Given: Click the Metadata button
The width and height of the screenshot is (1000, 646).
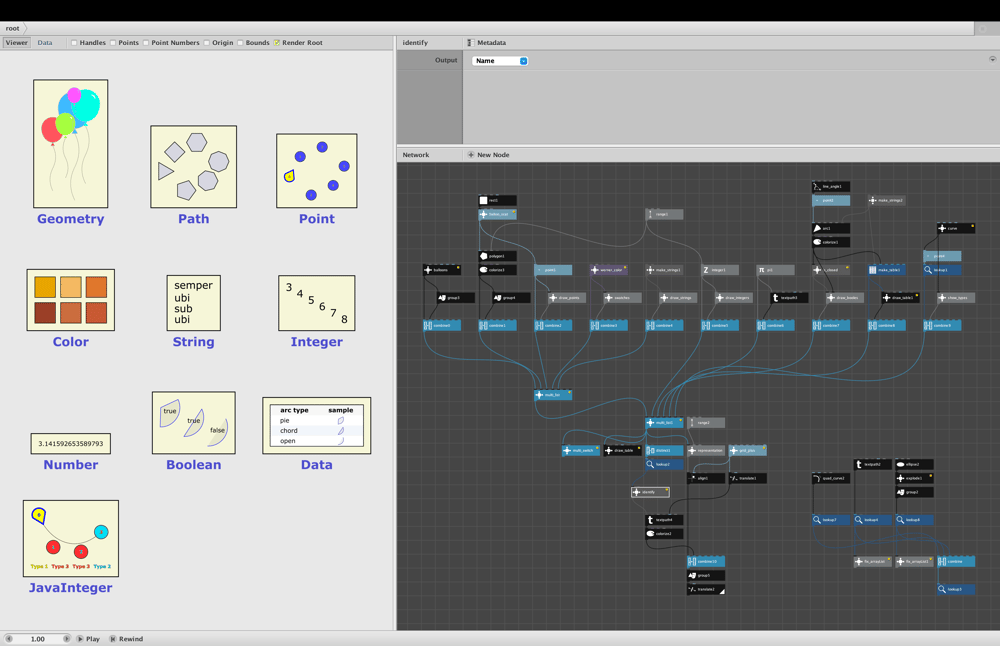Looking at the screenshot, I should tap(488, 43).
